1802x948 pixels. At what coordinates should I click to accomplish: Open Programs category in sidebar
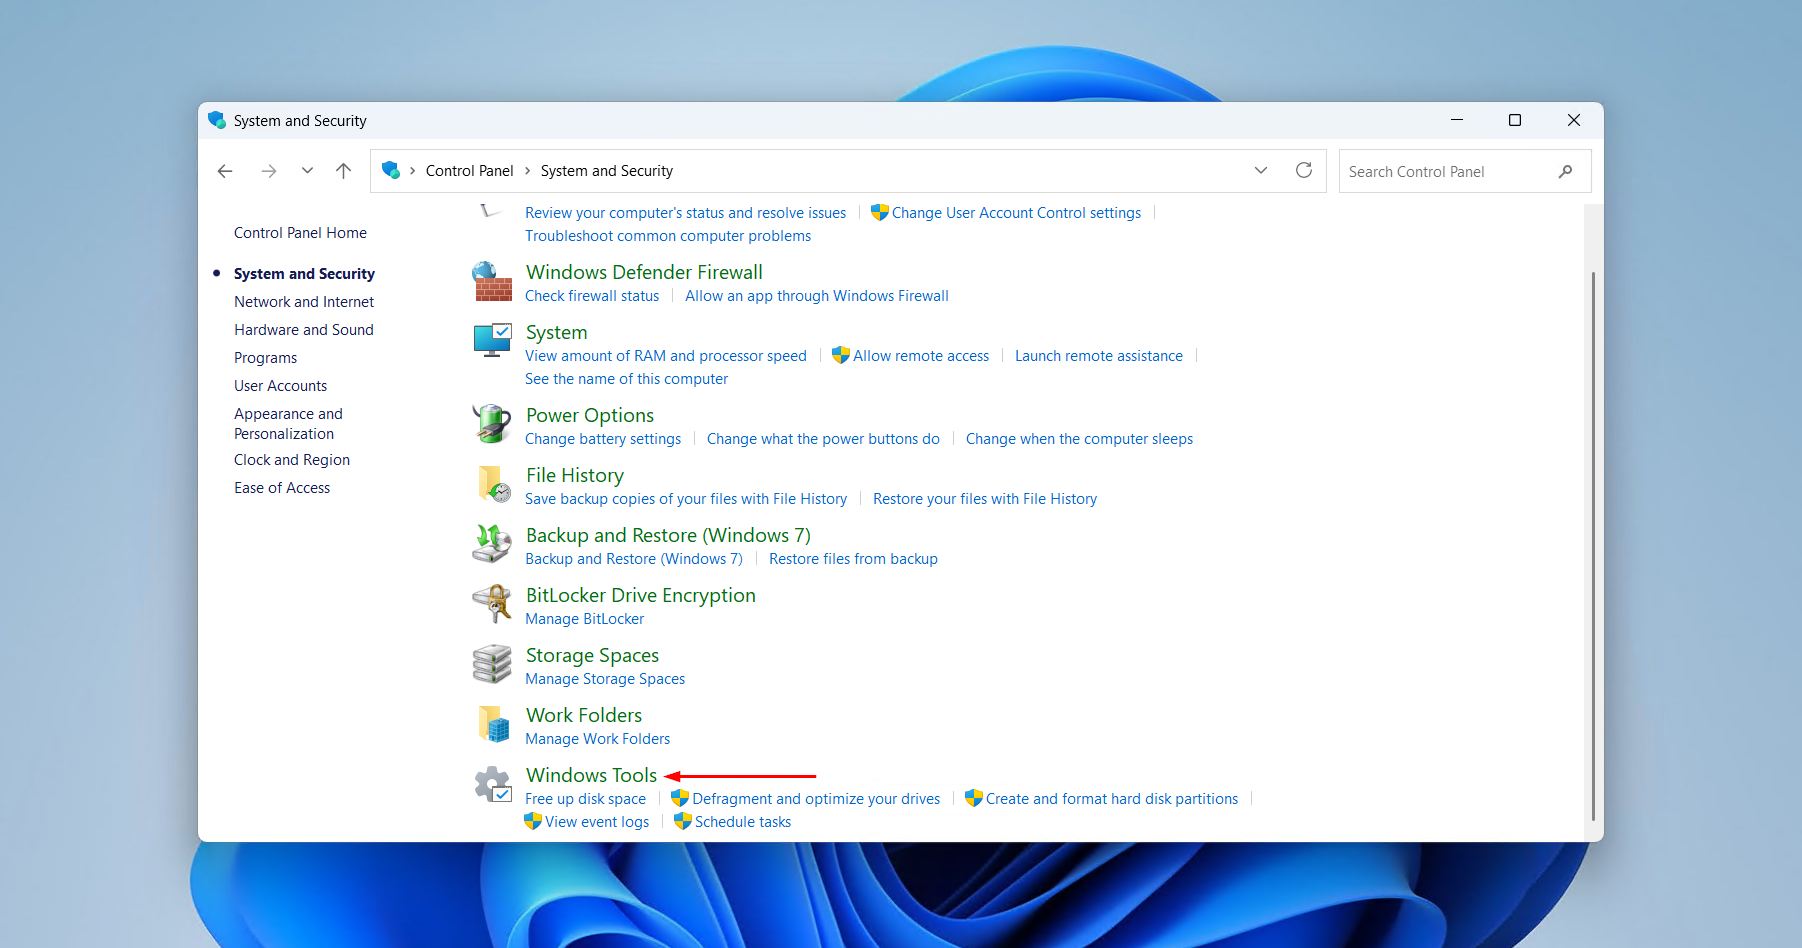point(265,358)
